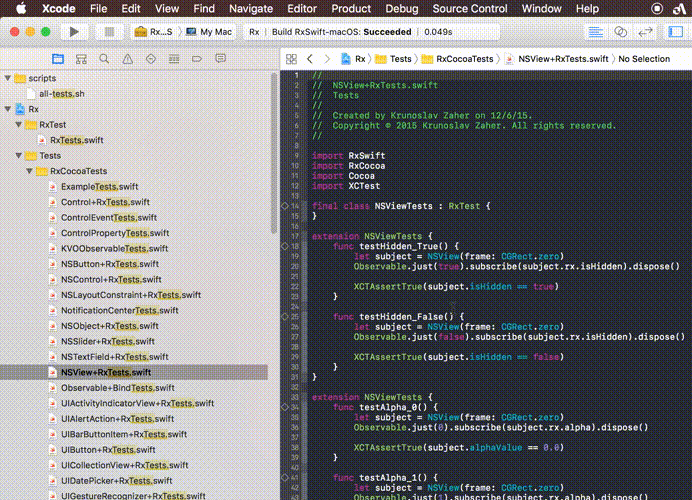Run the build with the Play button

point(74,32)
